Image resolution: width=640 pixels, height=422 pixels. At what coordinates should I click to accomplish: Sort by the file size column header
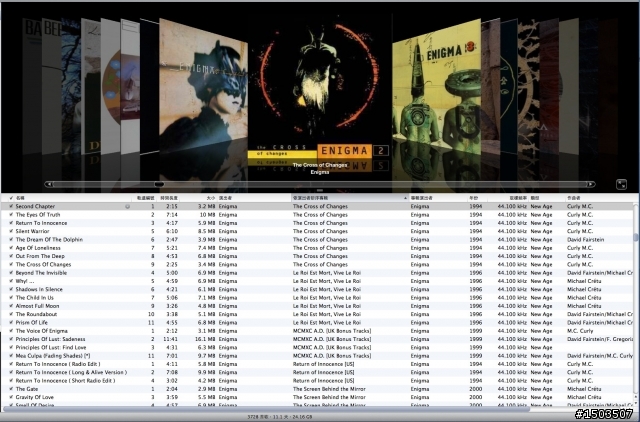click(198, 198)
